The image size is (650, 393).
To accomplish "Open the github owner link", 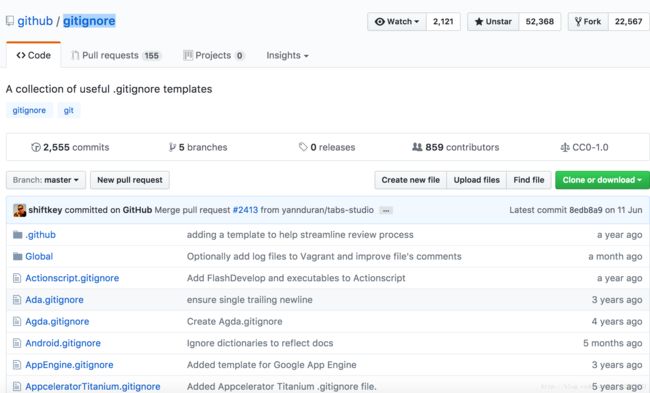I will click(35, 21).
